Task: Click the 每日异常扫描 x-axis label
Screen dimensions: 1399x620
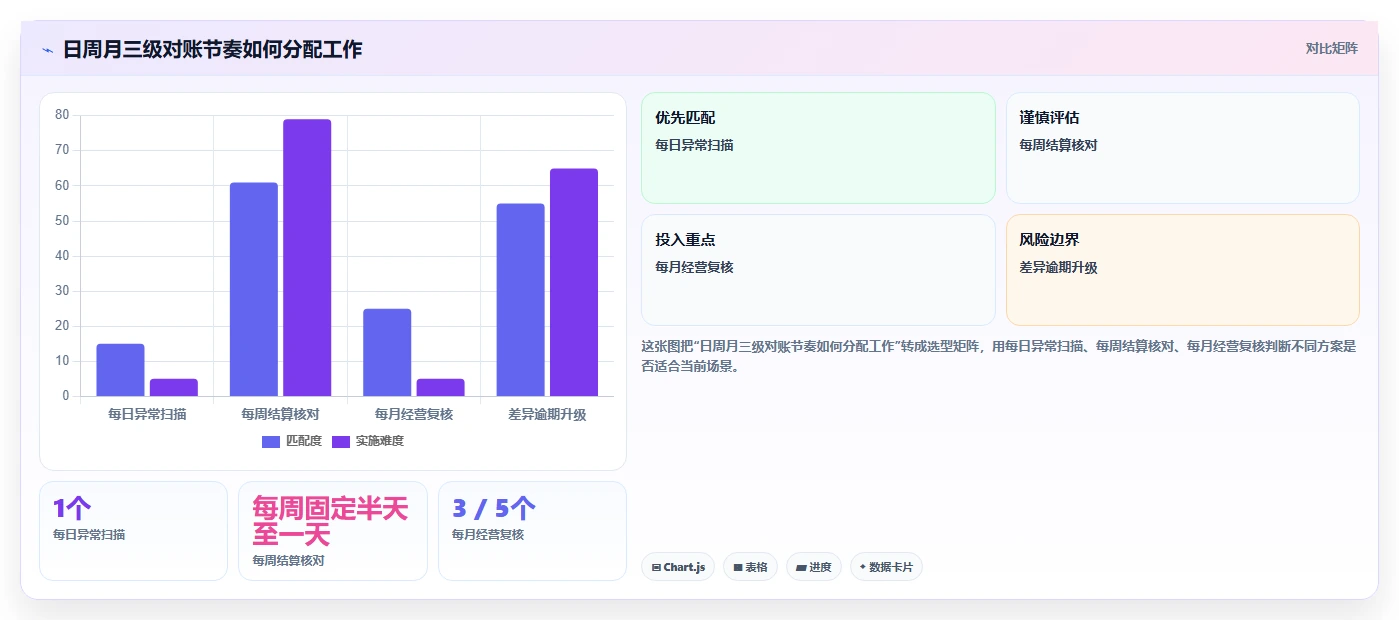Action: click(147, 414)
